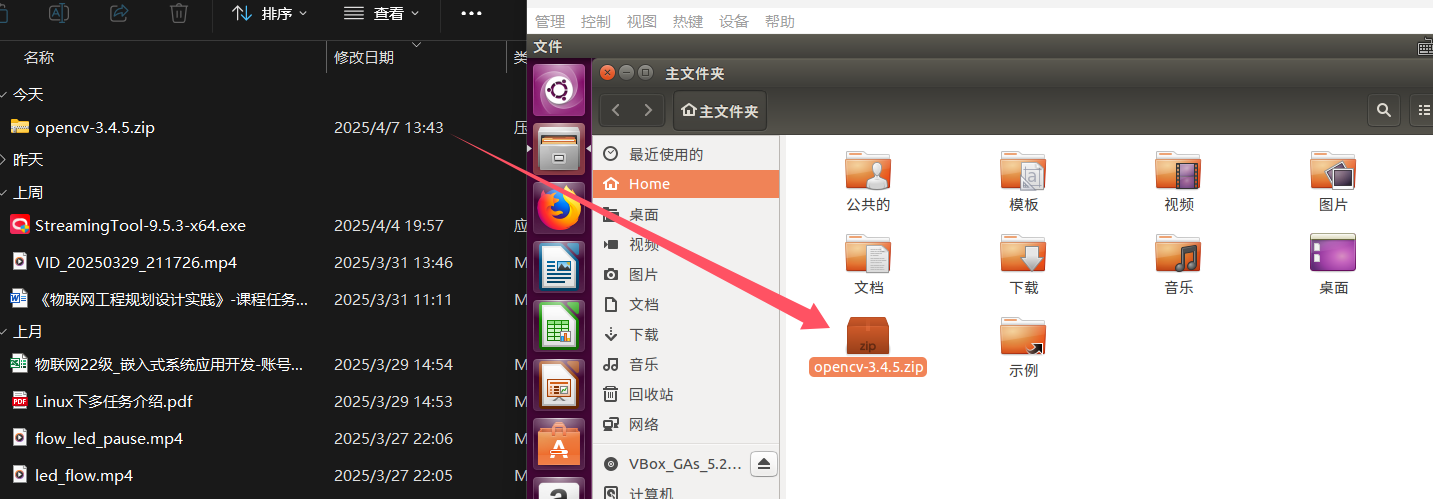Open the 热键 menu in VirtualBox
Screen dimensions: 1433x499
click(x=688, y=21)
